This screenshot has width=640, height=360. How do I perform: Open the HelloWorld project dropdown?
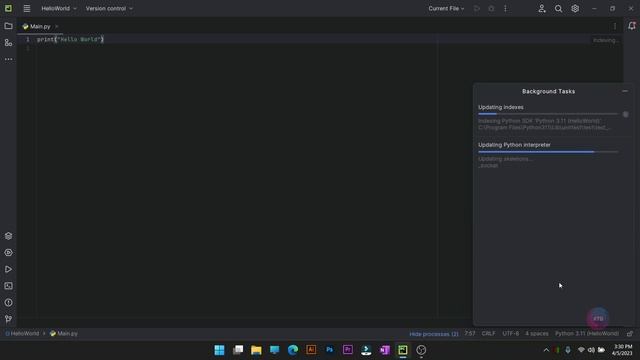click(59, 9)
